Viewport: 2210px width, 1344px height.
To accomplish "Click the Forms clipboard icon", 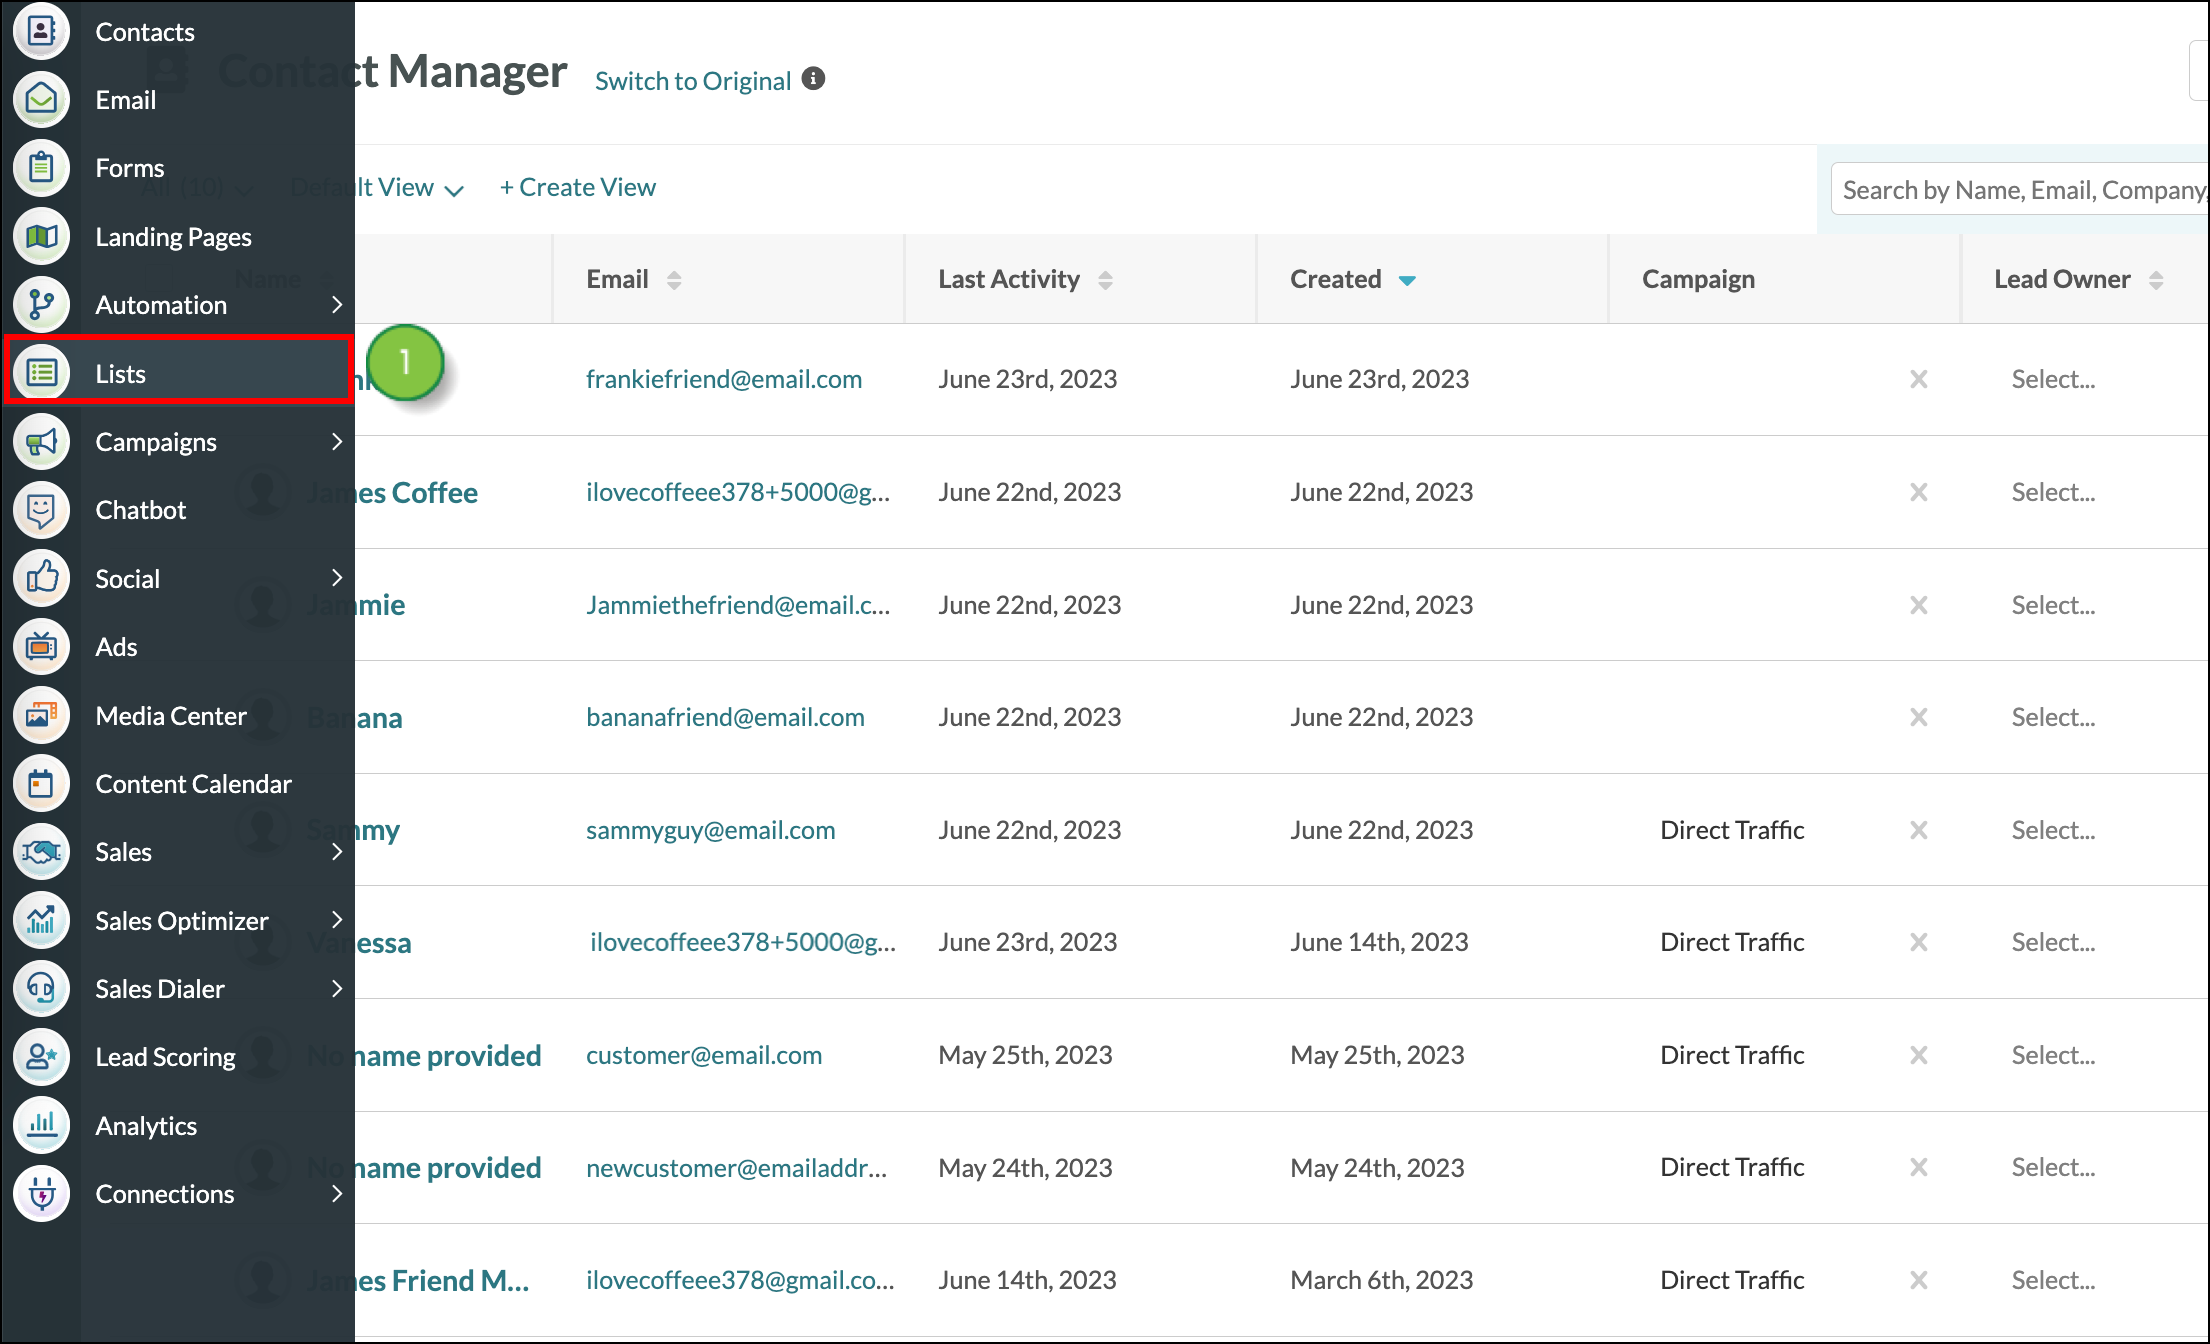I will coord(41,168).
